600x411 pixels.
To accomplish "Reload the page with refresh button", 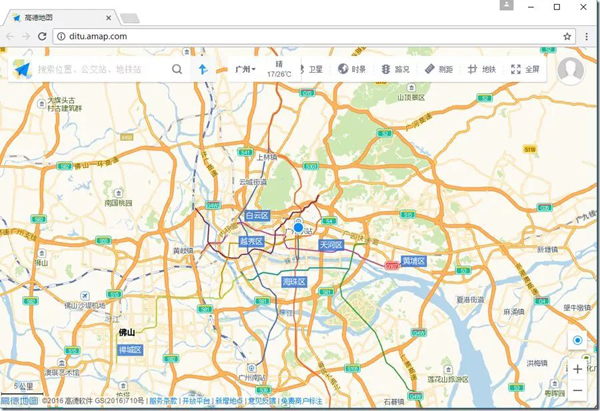I will click(42, 36).
